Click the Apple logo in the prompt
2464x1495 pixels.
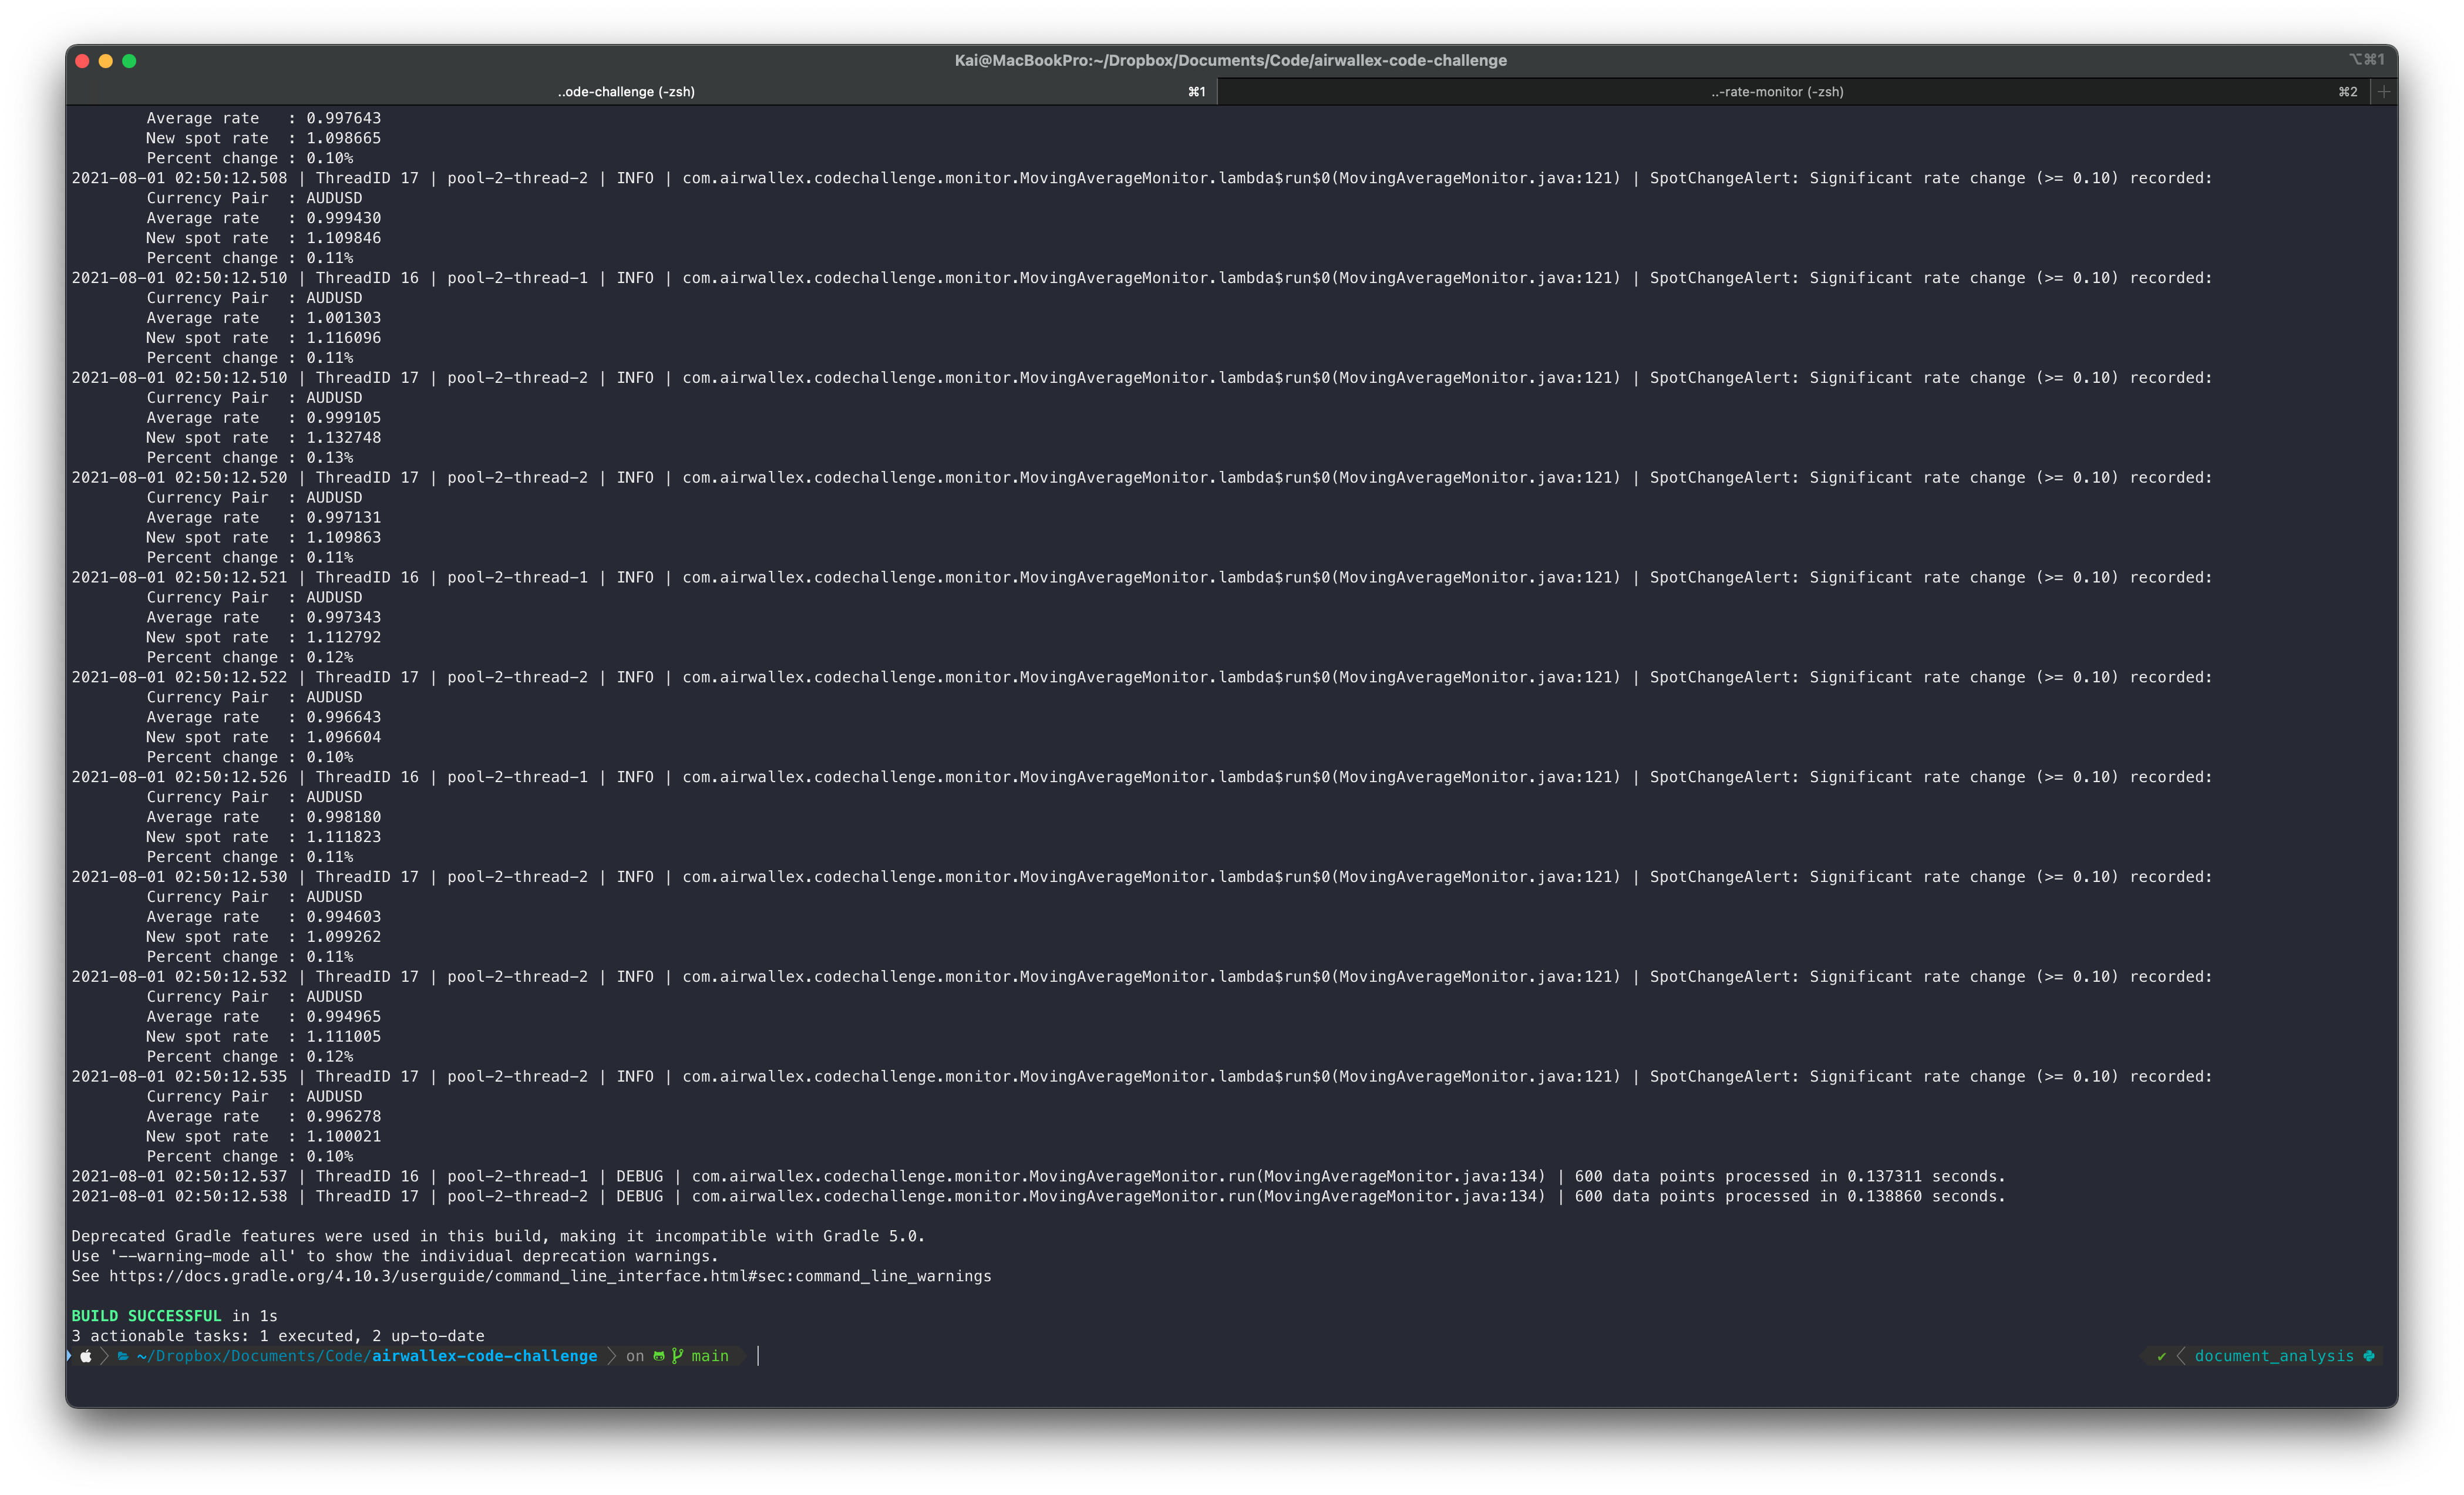click(x=86, y=1357)
